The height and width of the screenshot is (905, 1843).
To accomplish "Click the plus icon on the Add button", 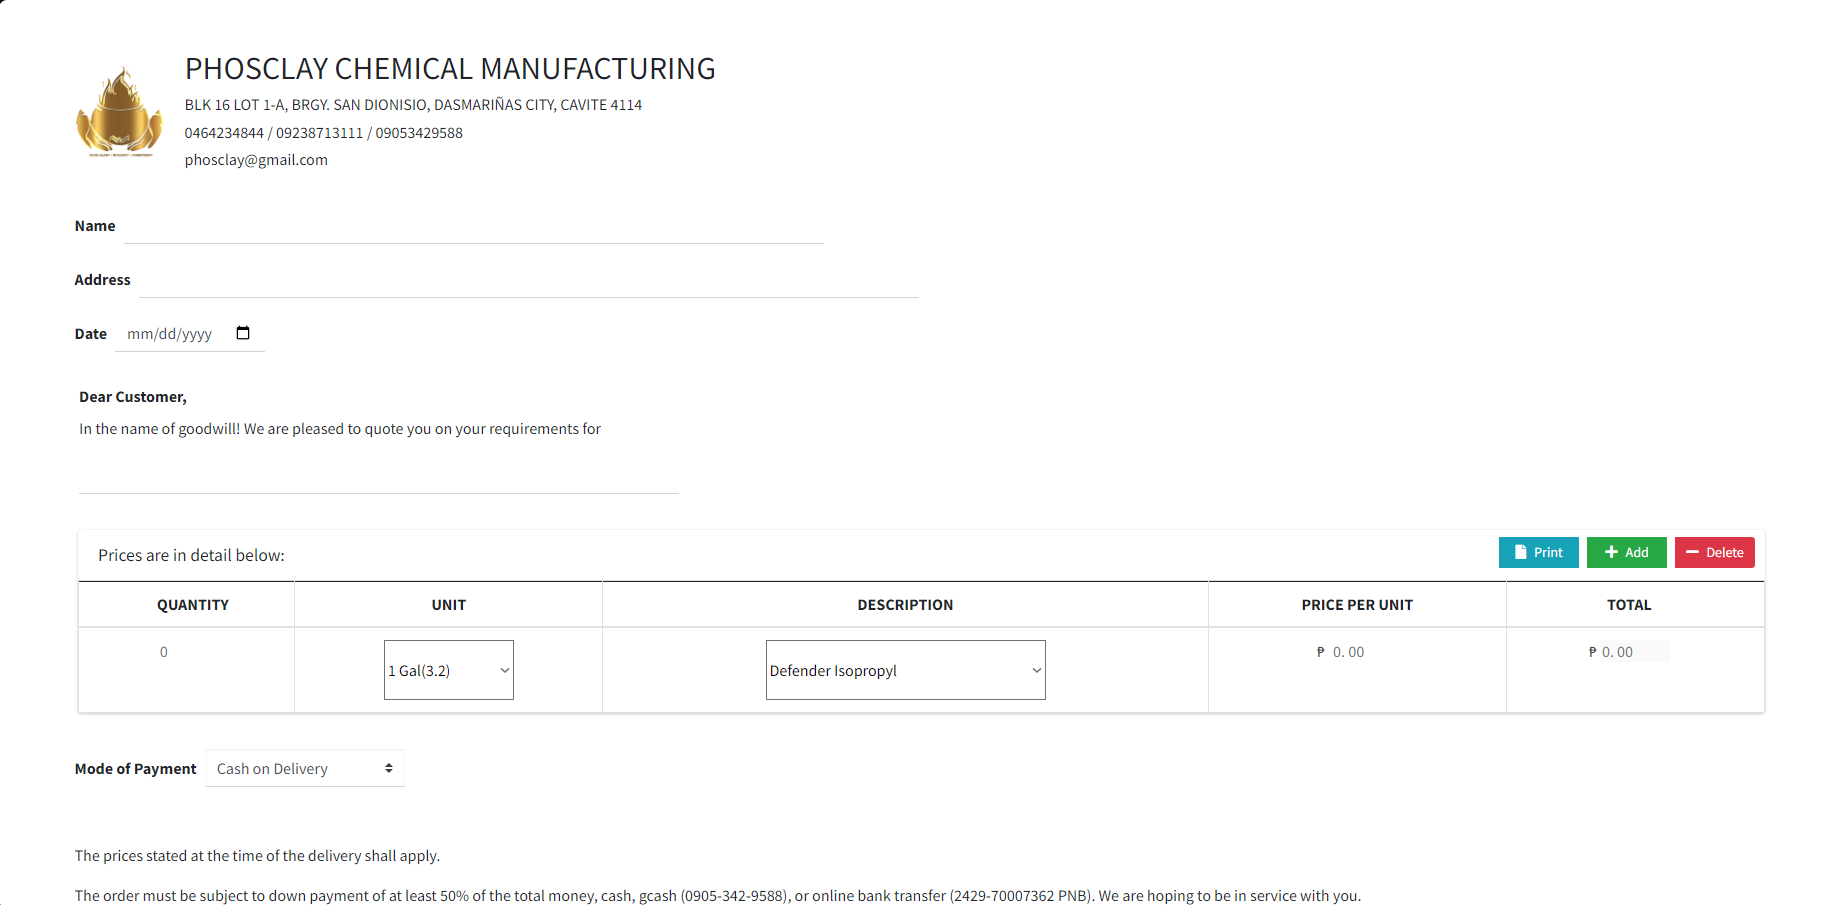I will click(x=1612, y=552).
